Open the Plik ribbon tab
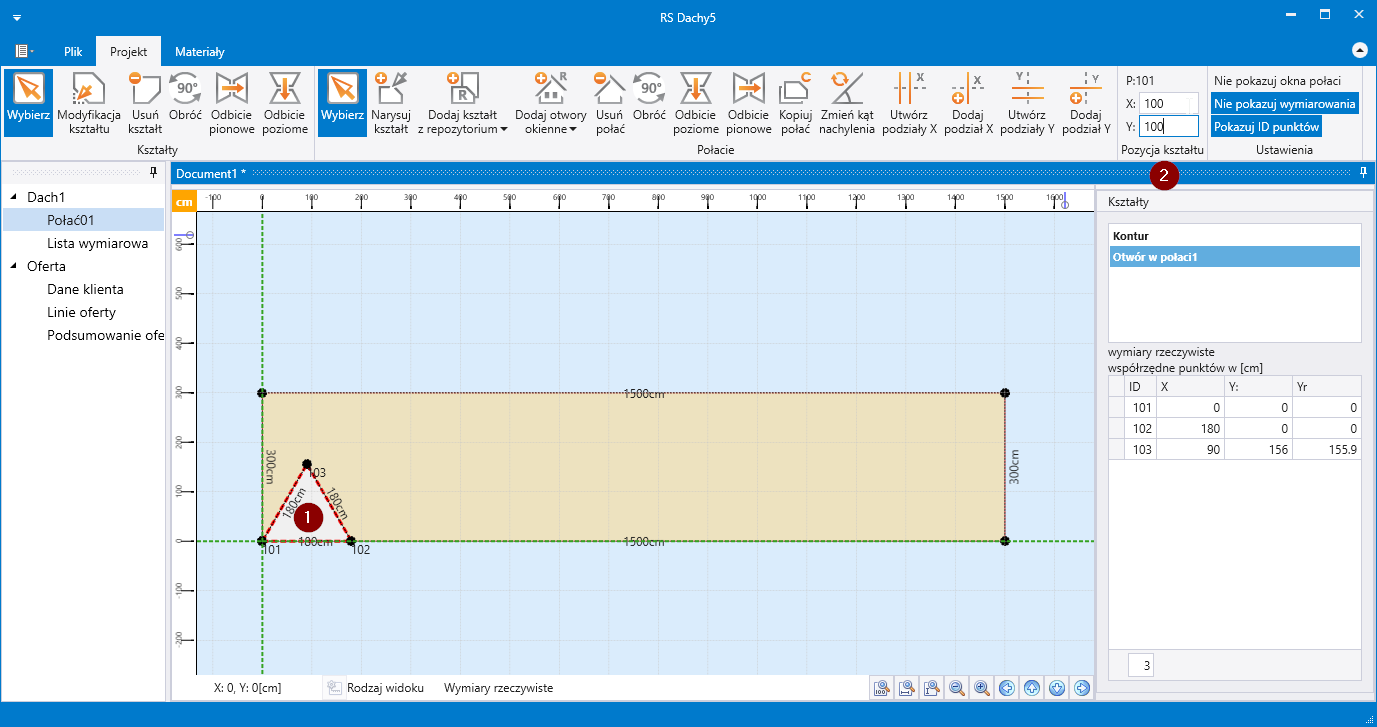1377x727 pixels. (x=73, y=52)
